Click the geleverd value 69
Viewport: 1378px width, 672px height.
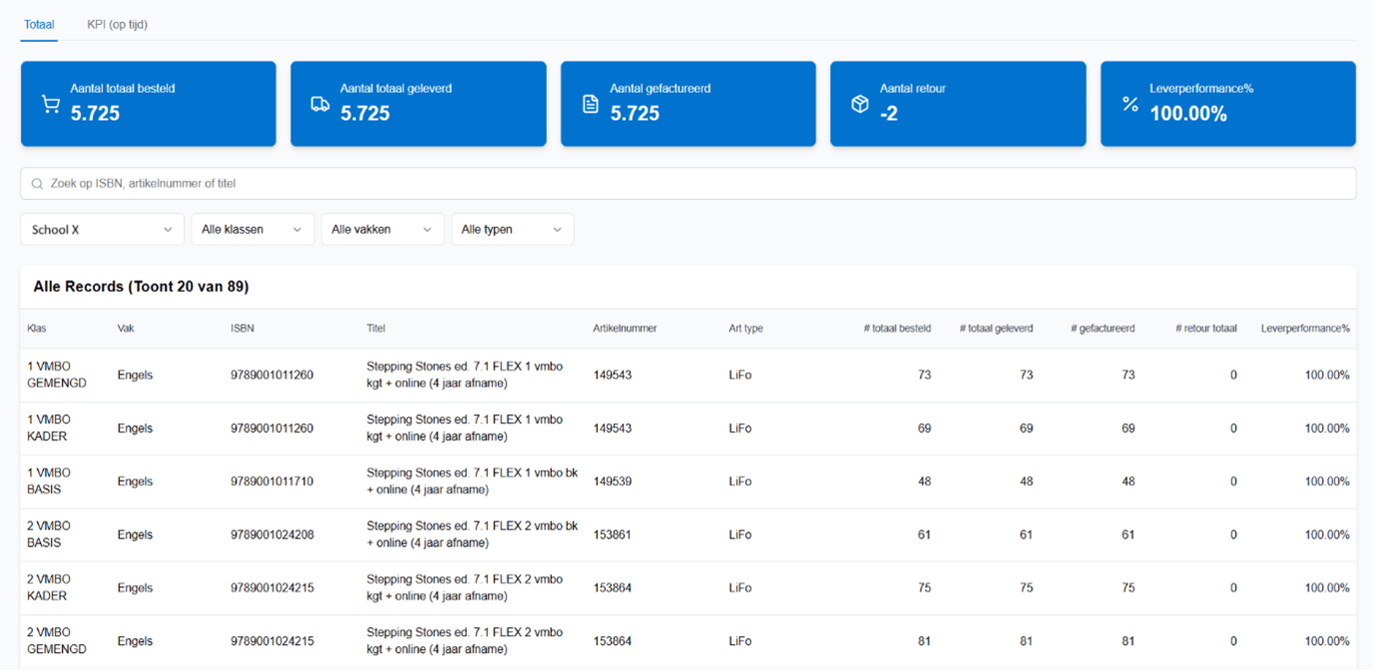tap(1026, 428)
